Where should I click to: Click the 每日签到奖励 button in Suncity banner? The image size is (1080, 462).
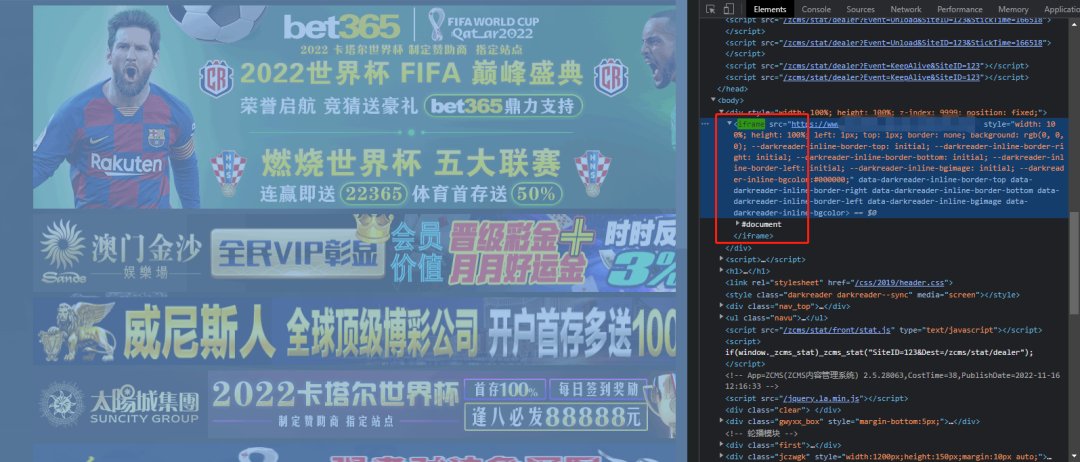599,390
